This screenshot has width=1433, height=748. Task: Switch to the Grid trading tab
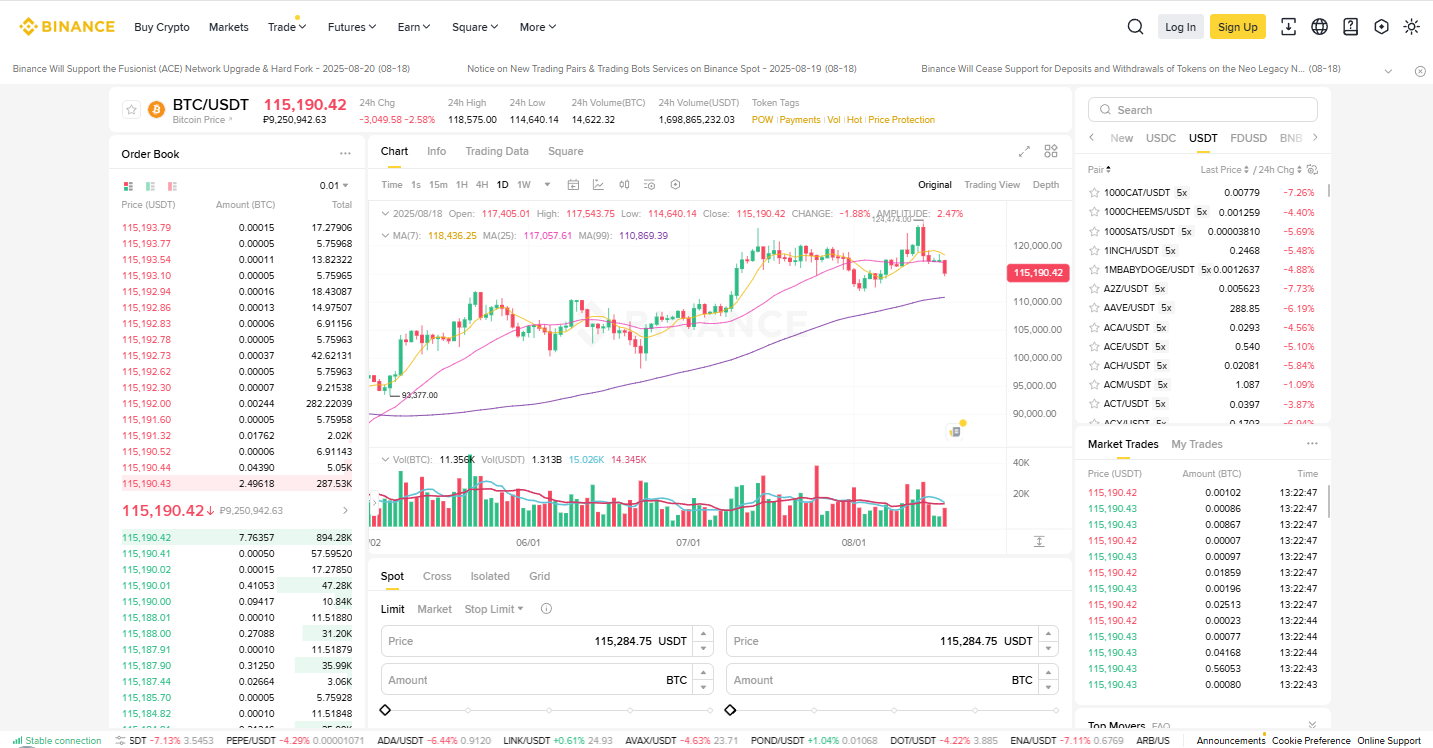pos(540,576)
